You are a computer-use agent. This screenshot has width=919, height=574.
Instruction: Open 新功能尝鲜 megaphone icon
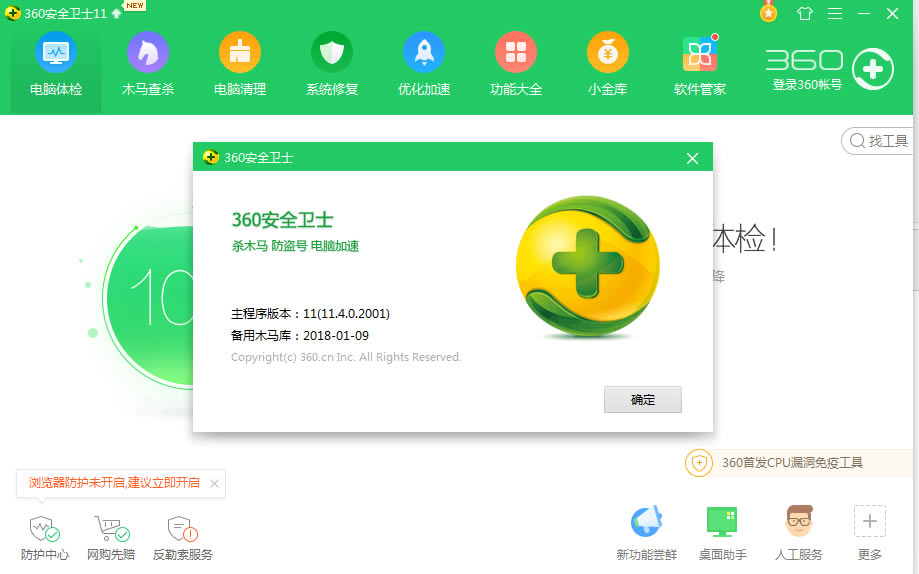coord(646,533)
